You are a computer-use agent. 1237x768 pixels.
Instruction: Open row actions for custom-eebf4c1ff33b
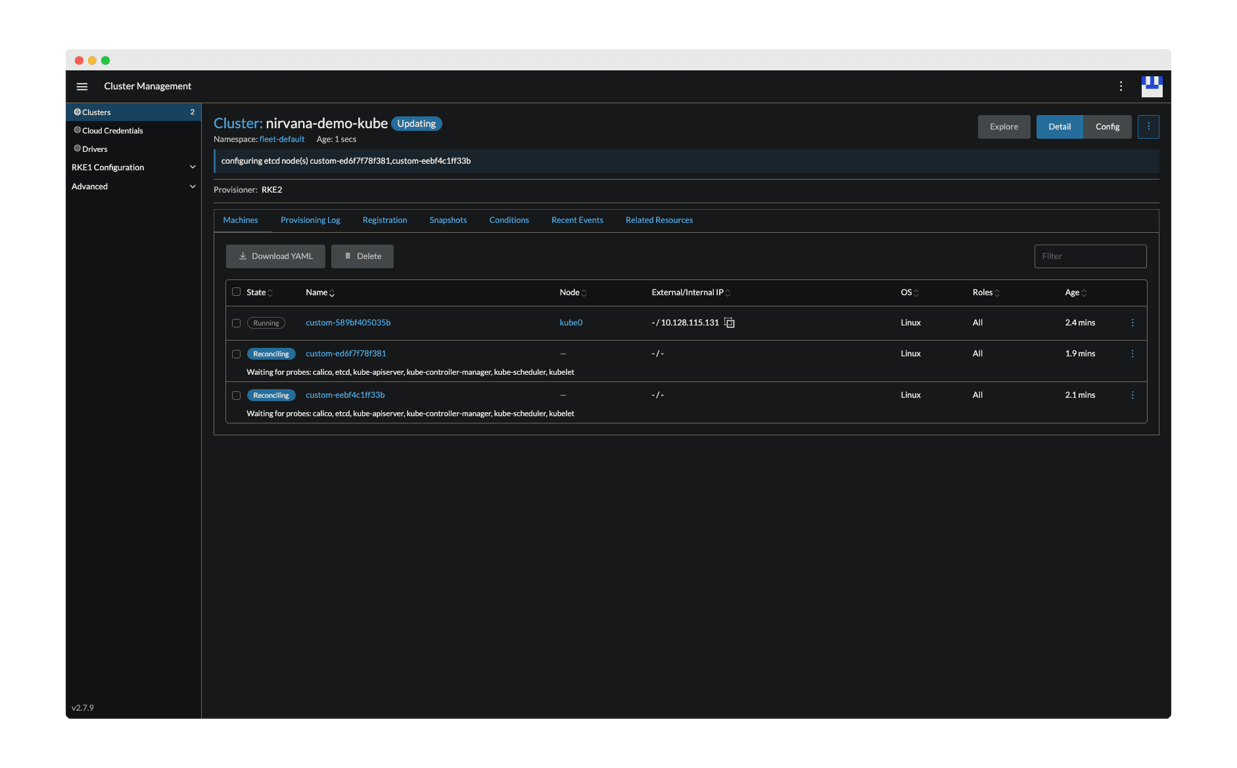(1132, 395)
